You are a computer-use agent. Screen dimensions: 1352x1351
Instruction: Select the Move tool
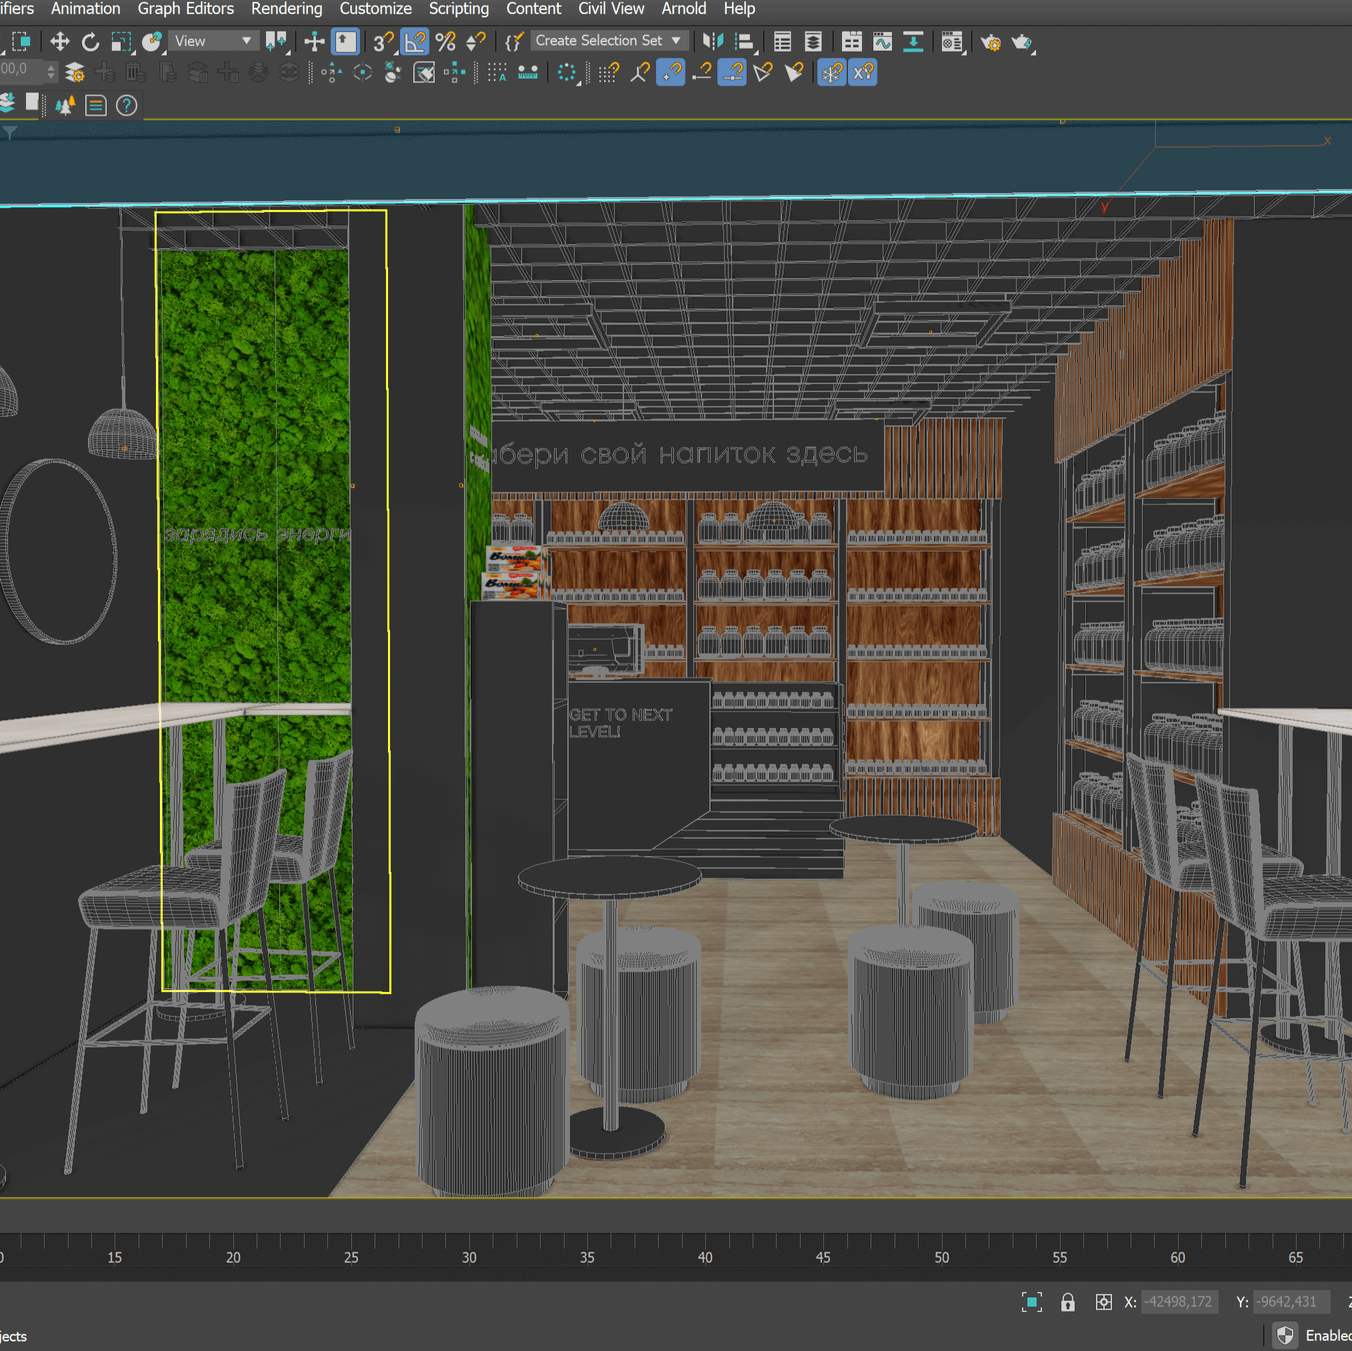tap(60, 41)
